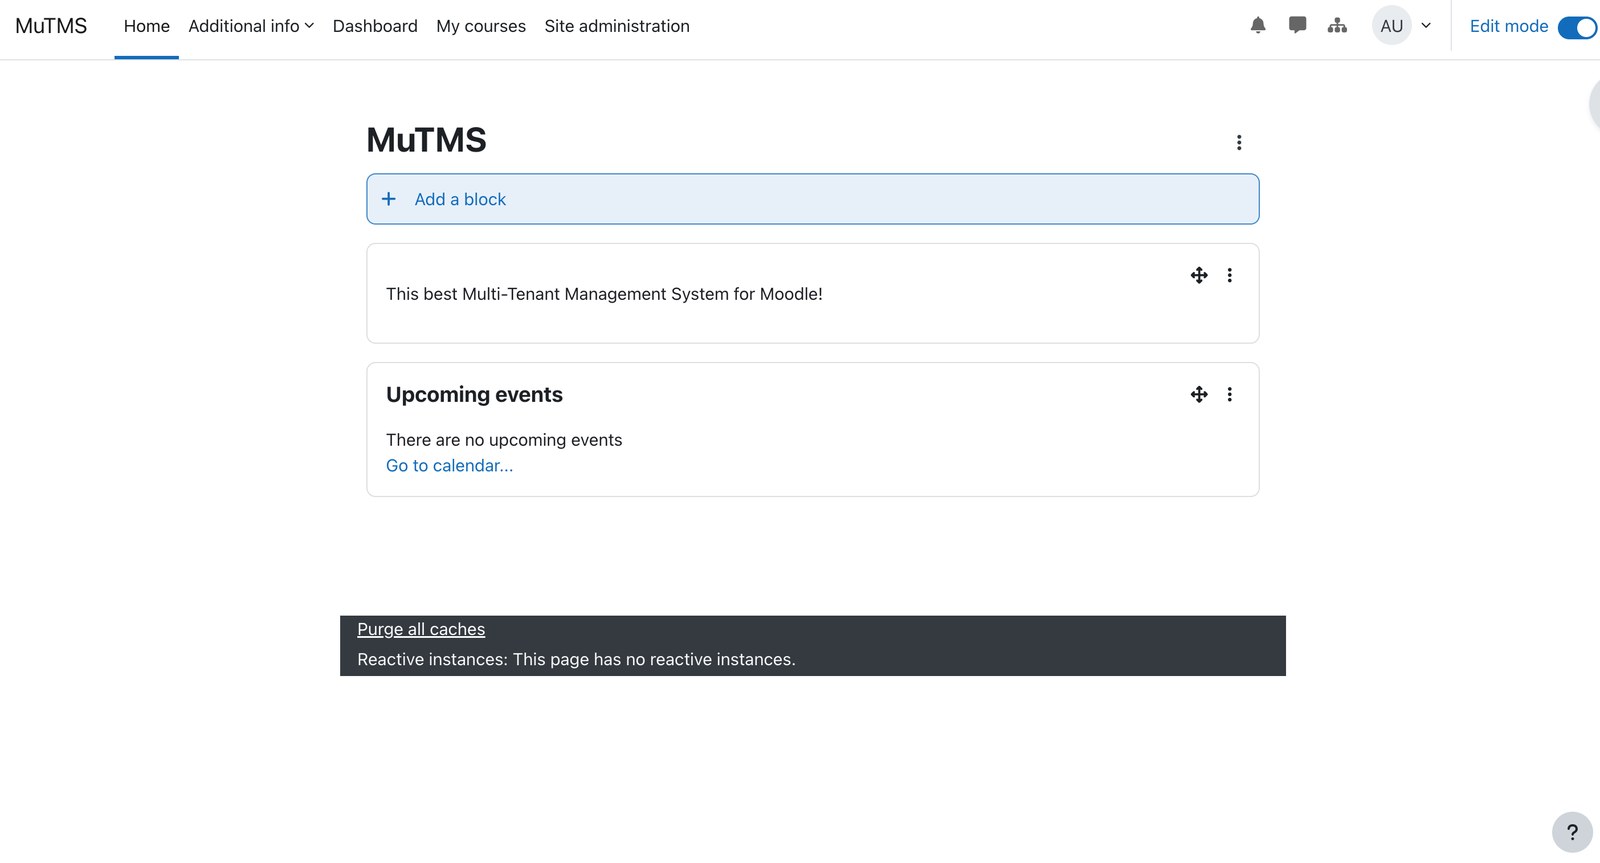Open the help question mark button
This screenshot has width=1600, height=863.
1572,832
